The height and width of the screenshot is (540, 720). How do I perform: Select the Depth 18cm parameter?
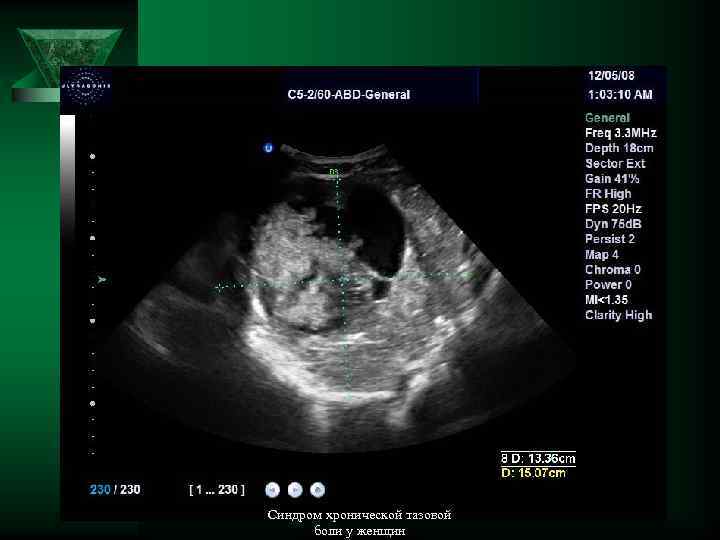619,148
